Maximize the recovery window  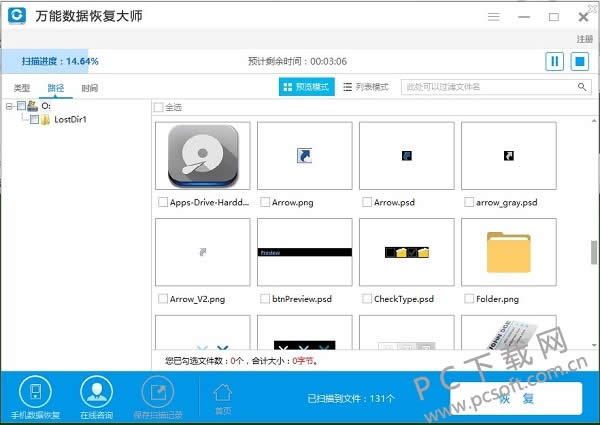click(x=554, y=17)
